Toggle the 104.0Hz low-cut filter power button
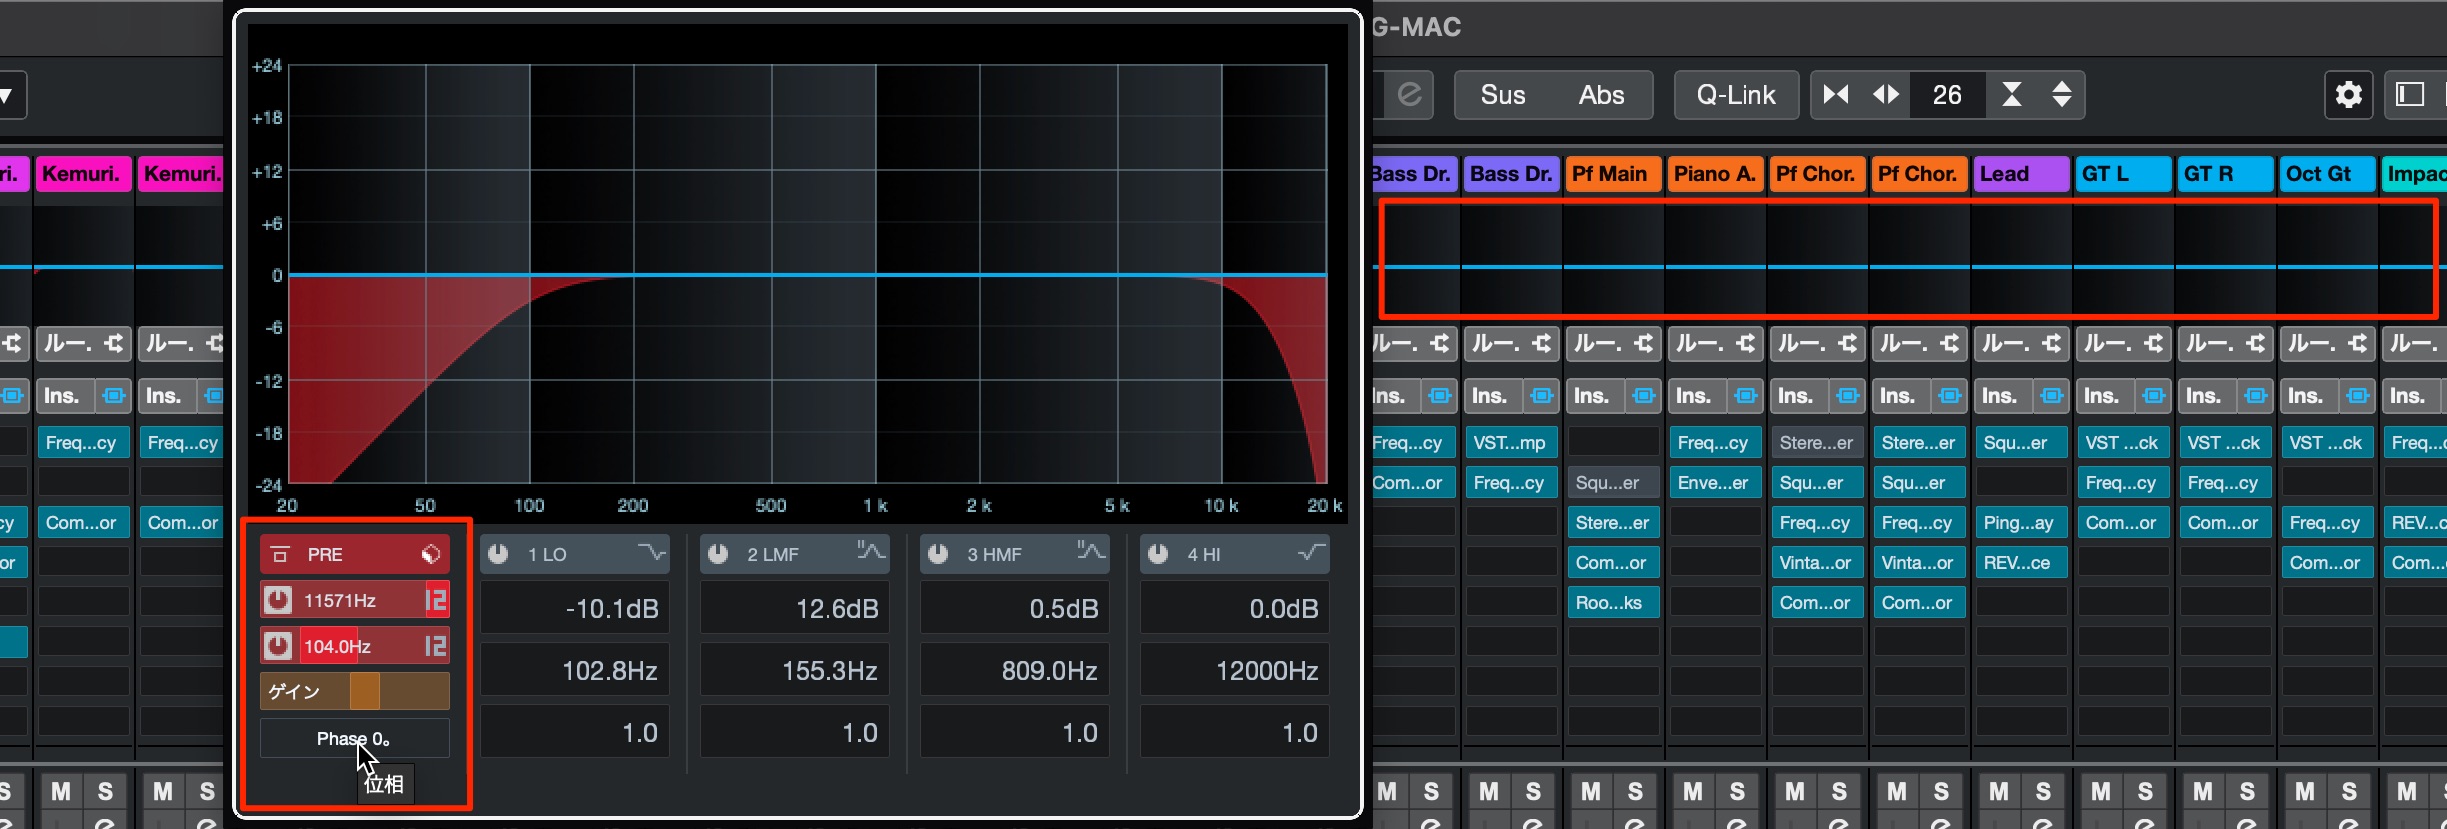 click(277, 646)
